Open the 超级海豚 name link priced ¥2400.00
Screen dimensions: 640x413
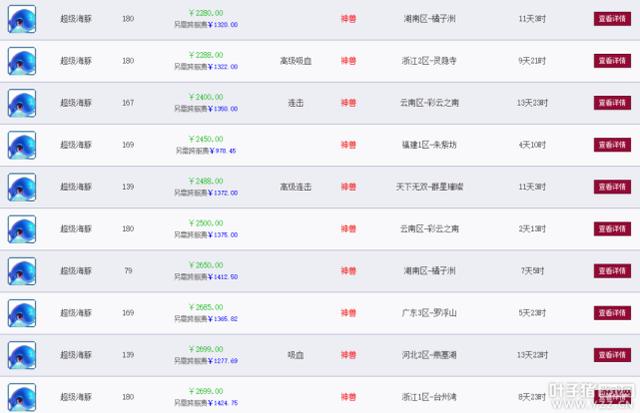coord(76,103)
